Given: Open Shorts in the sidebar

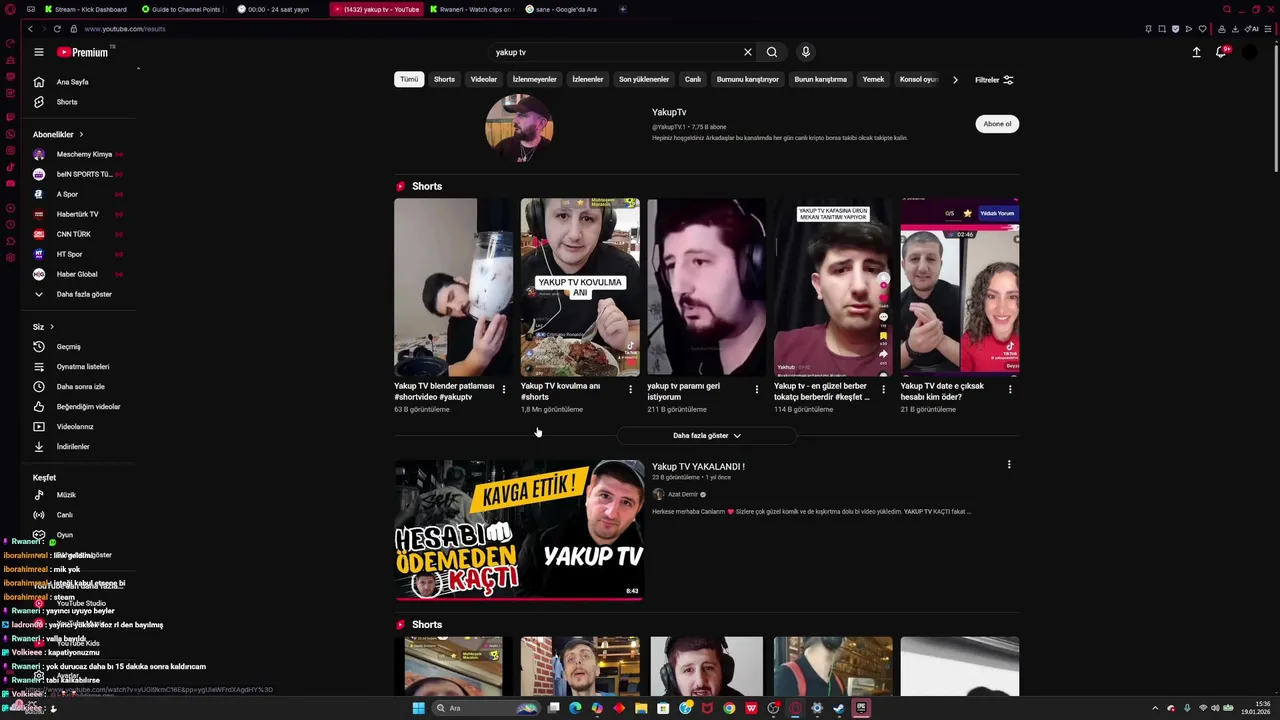Looking at the screenshot, I should (78, 102).
